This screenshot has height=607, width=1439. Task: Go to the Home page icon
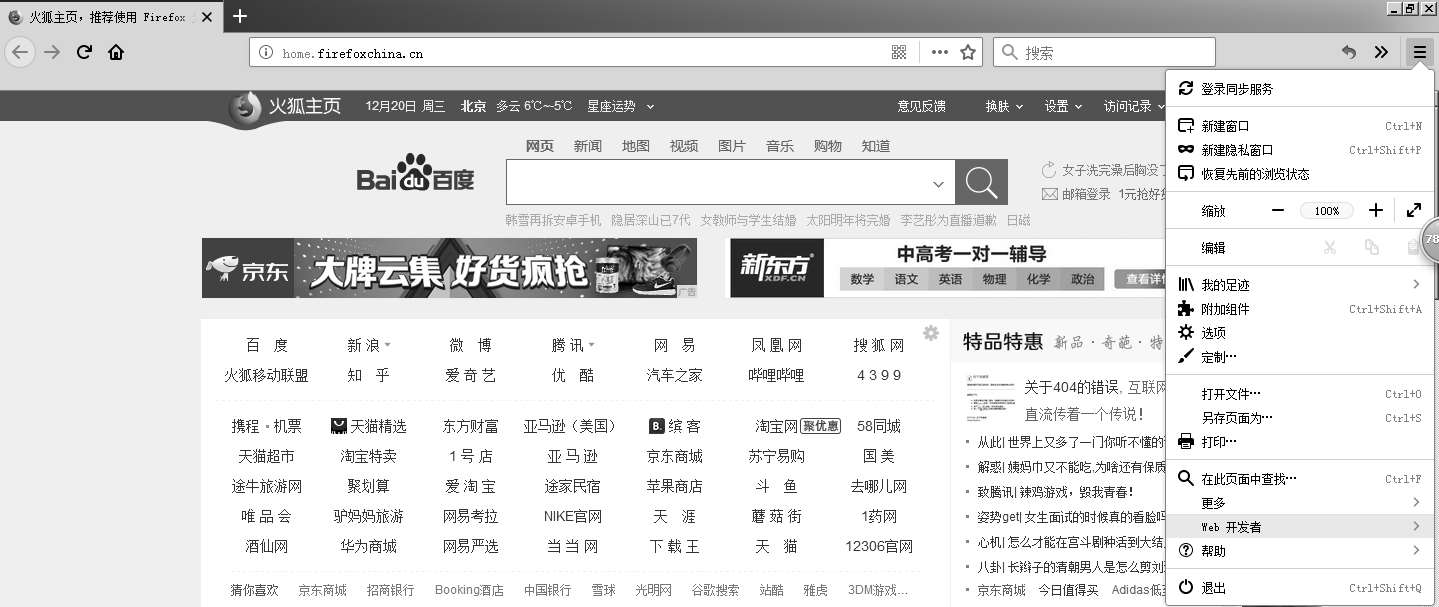(116, 52)
